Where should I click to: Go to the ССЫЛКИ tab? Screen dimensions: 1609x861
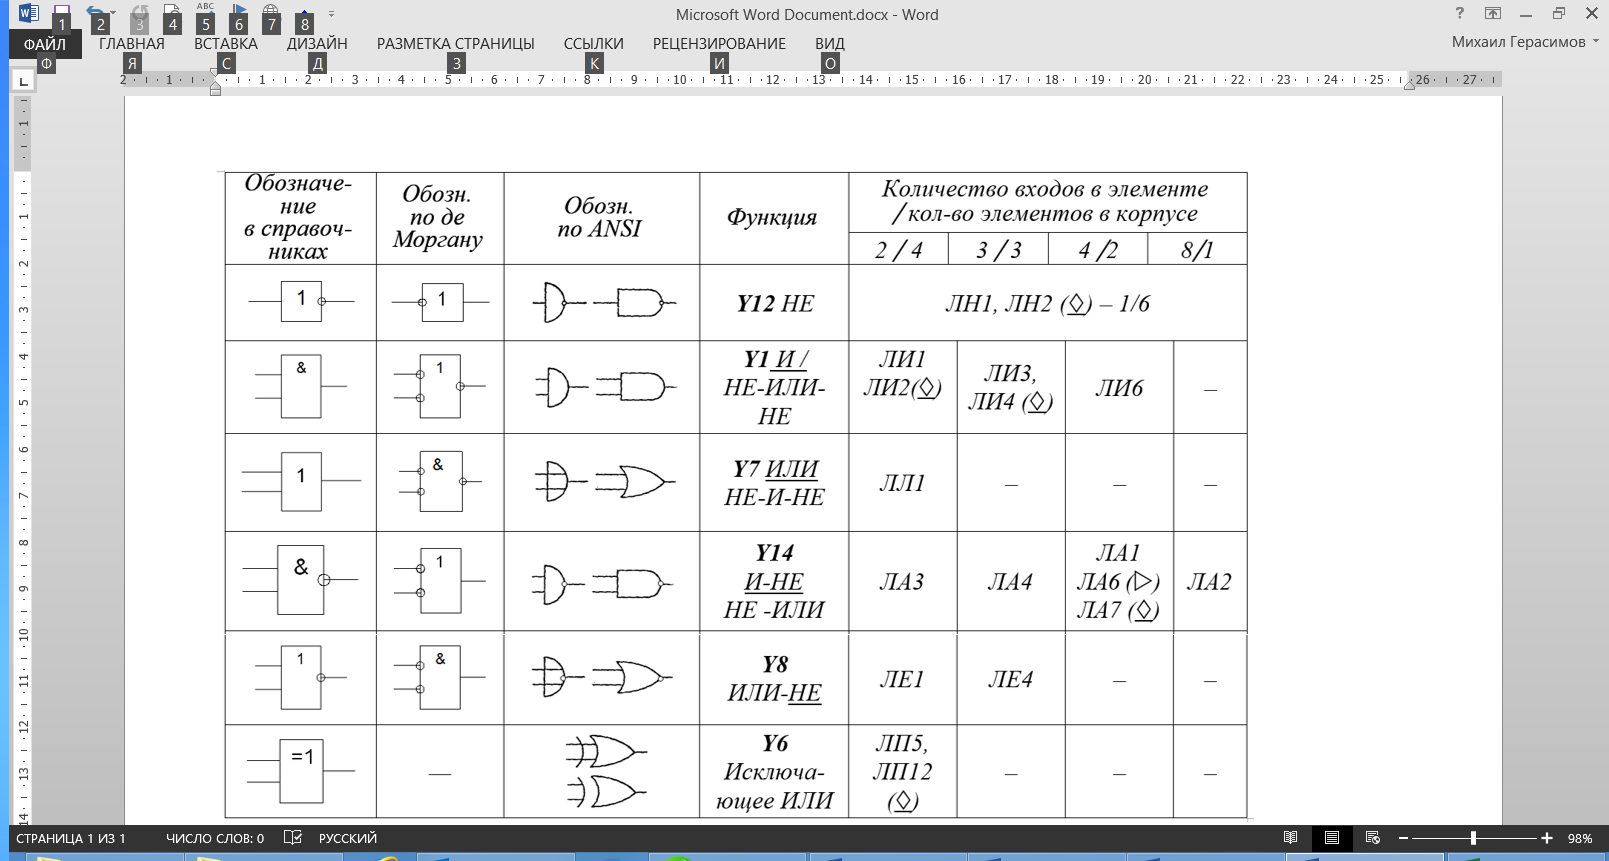pos(593,44)
